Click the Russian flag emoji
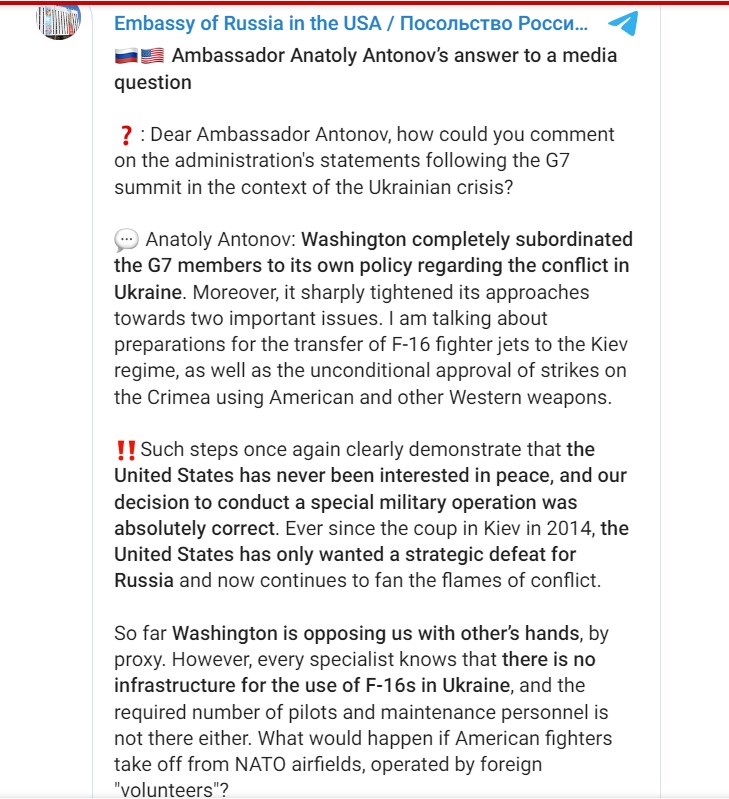This screenshot has width=729, height=799. 125,56
